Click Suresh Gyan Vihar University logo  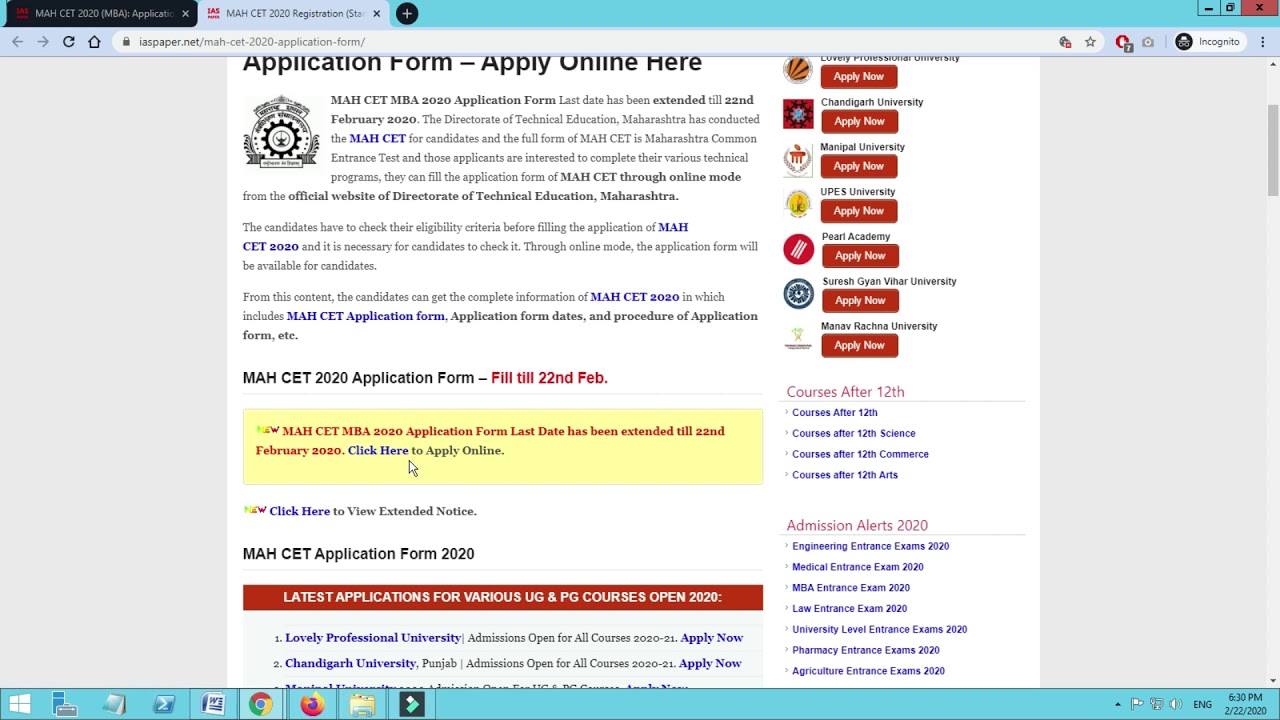click(798, 293)
